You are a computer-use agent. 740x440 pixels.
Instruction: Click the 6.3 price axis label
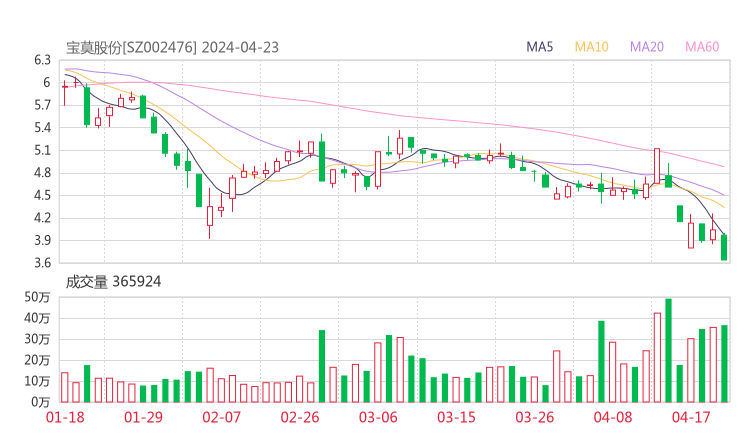pos(42,60)
